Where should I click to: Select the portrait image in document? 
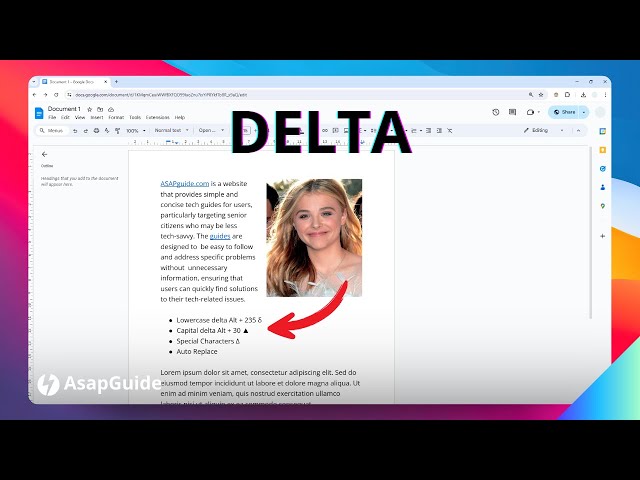(x=314, y=238)
